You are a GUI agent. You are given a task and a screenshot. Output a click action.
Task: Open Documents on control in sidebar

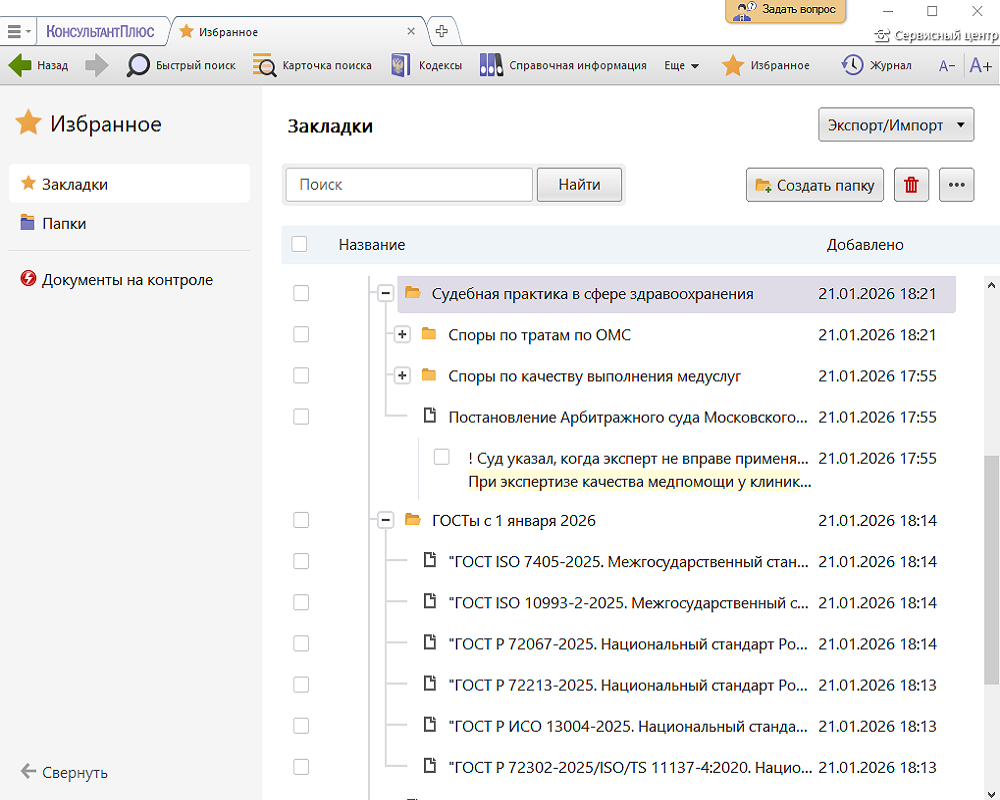[x=126, y=280]
